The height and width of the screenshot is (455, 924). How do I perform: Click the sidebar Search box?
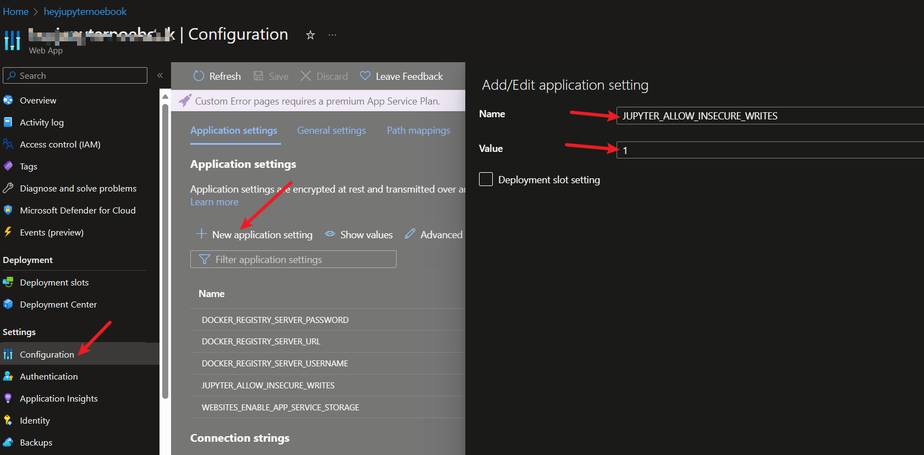tap(75, 75)
